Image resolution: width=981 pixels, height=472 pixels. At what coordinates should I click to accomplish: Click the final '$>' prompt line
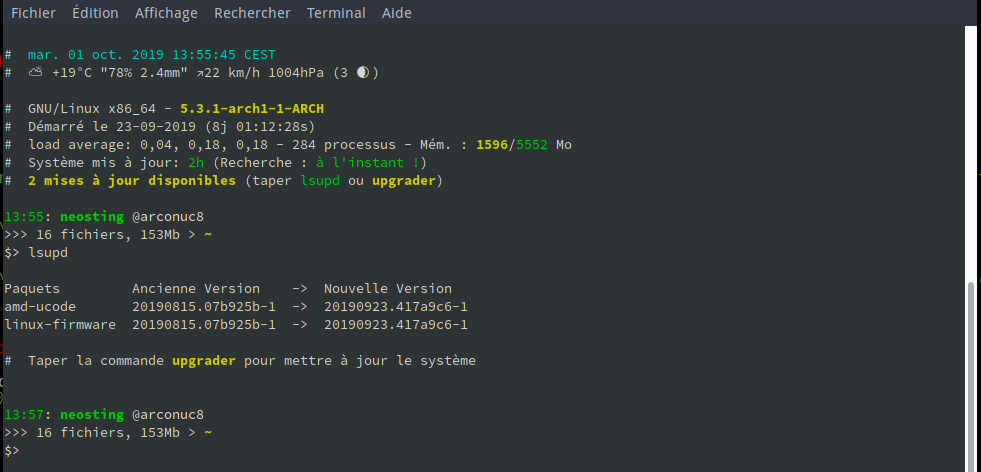(x=12, y=451)
